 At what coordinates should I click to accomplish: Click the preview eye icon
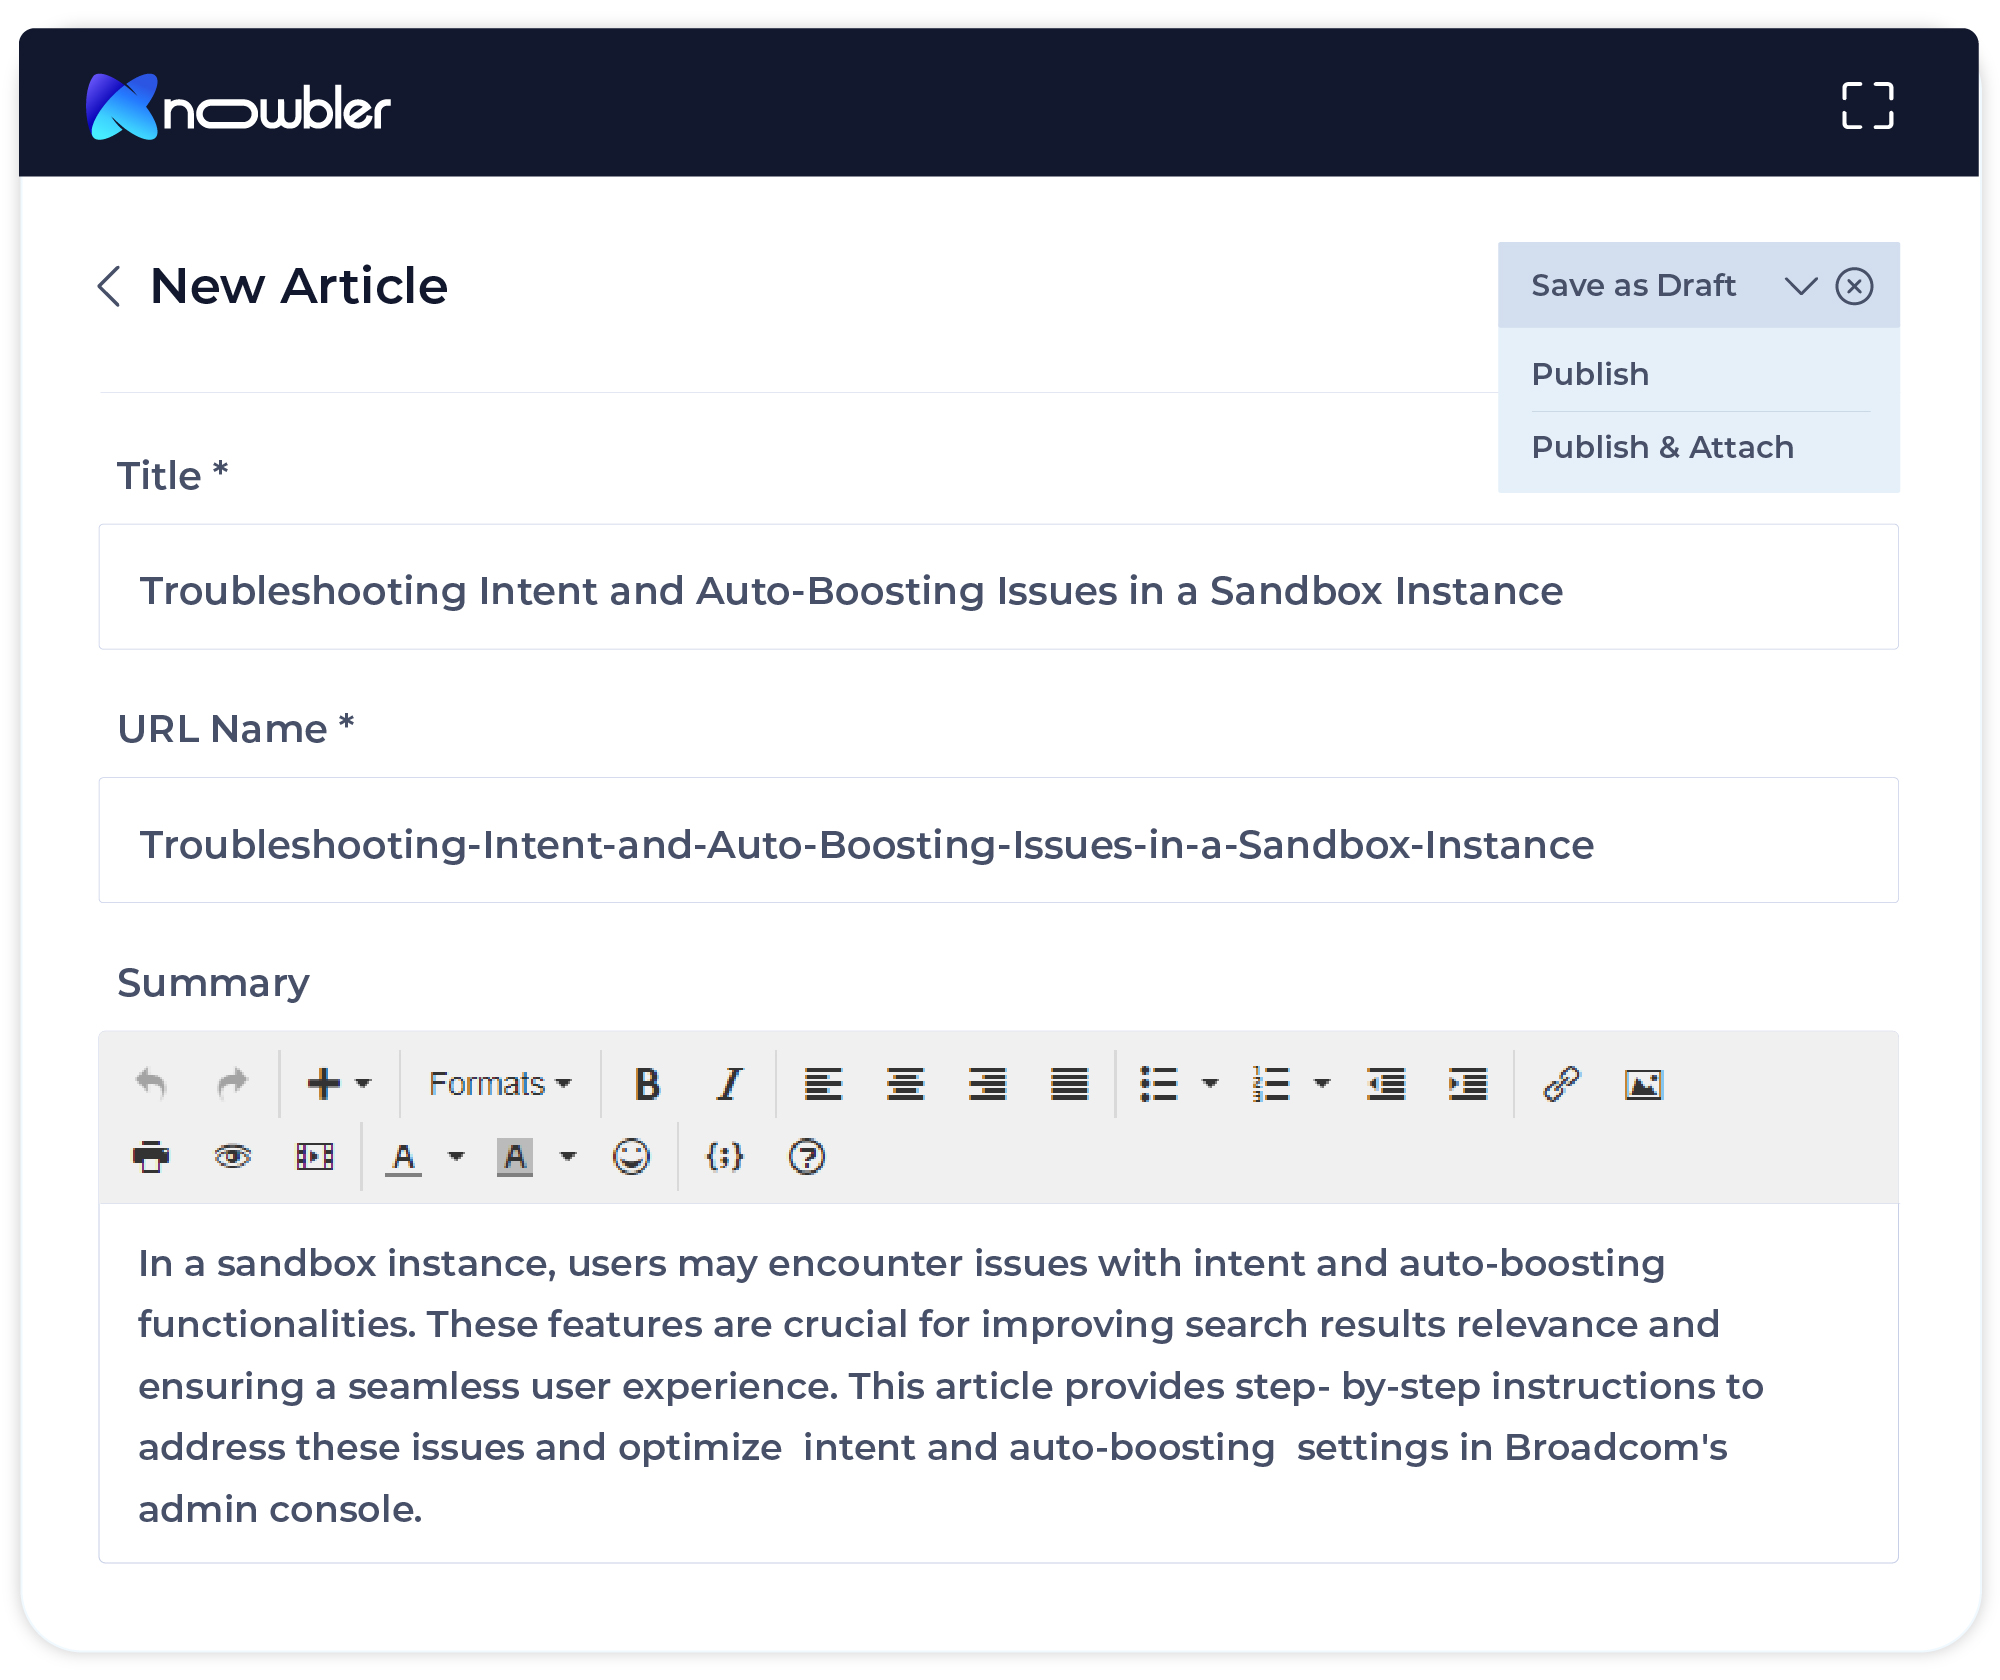coord(233,1157)
